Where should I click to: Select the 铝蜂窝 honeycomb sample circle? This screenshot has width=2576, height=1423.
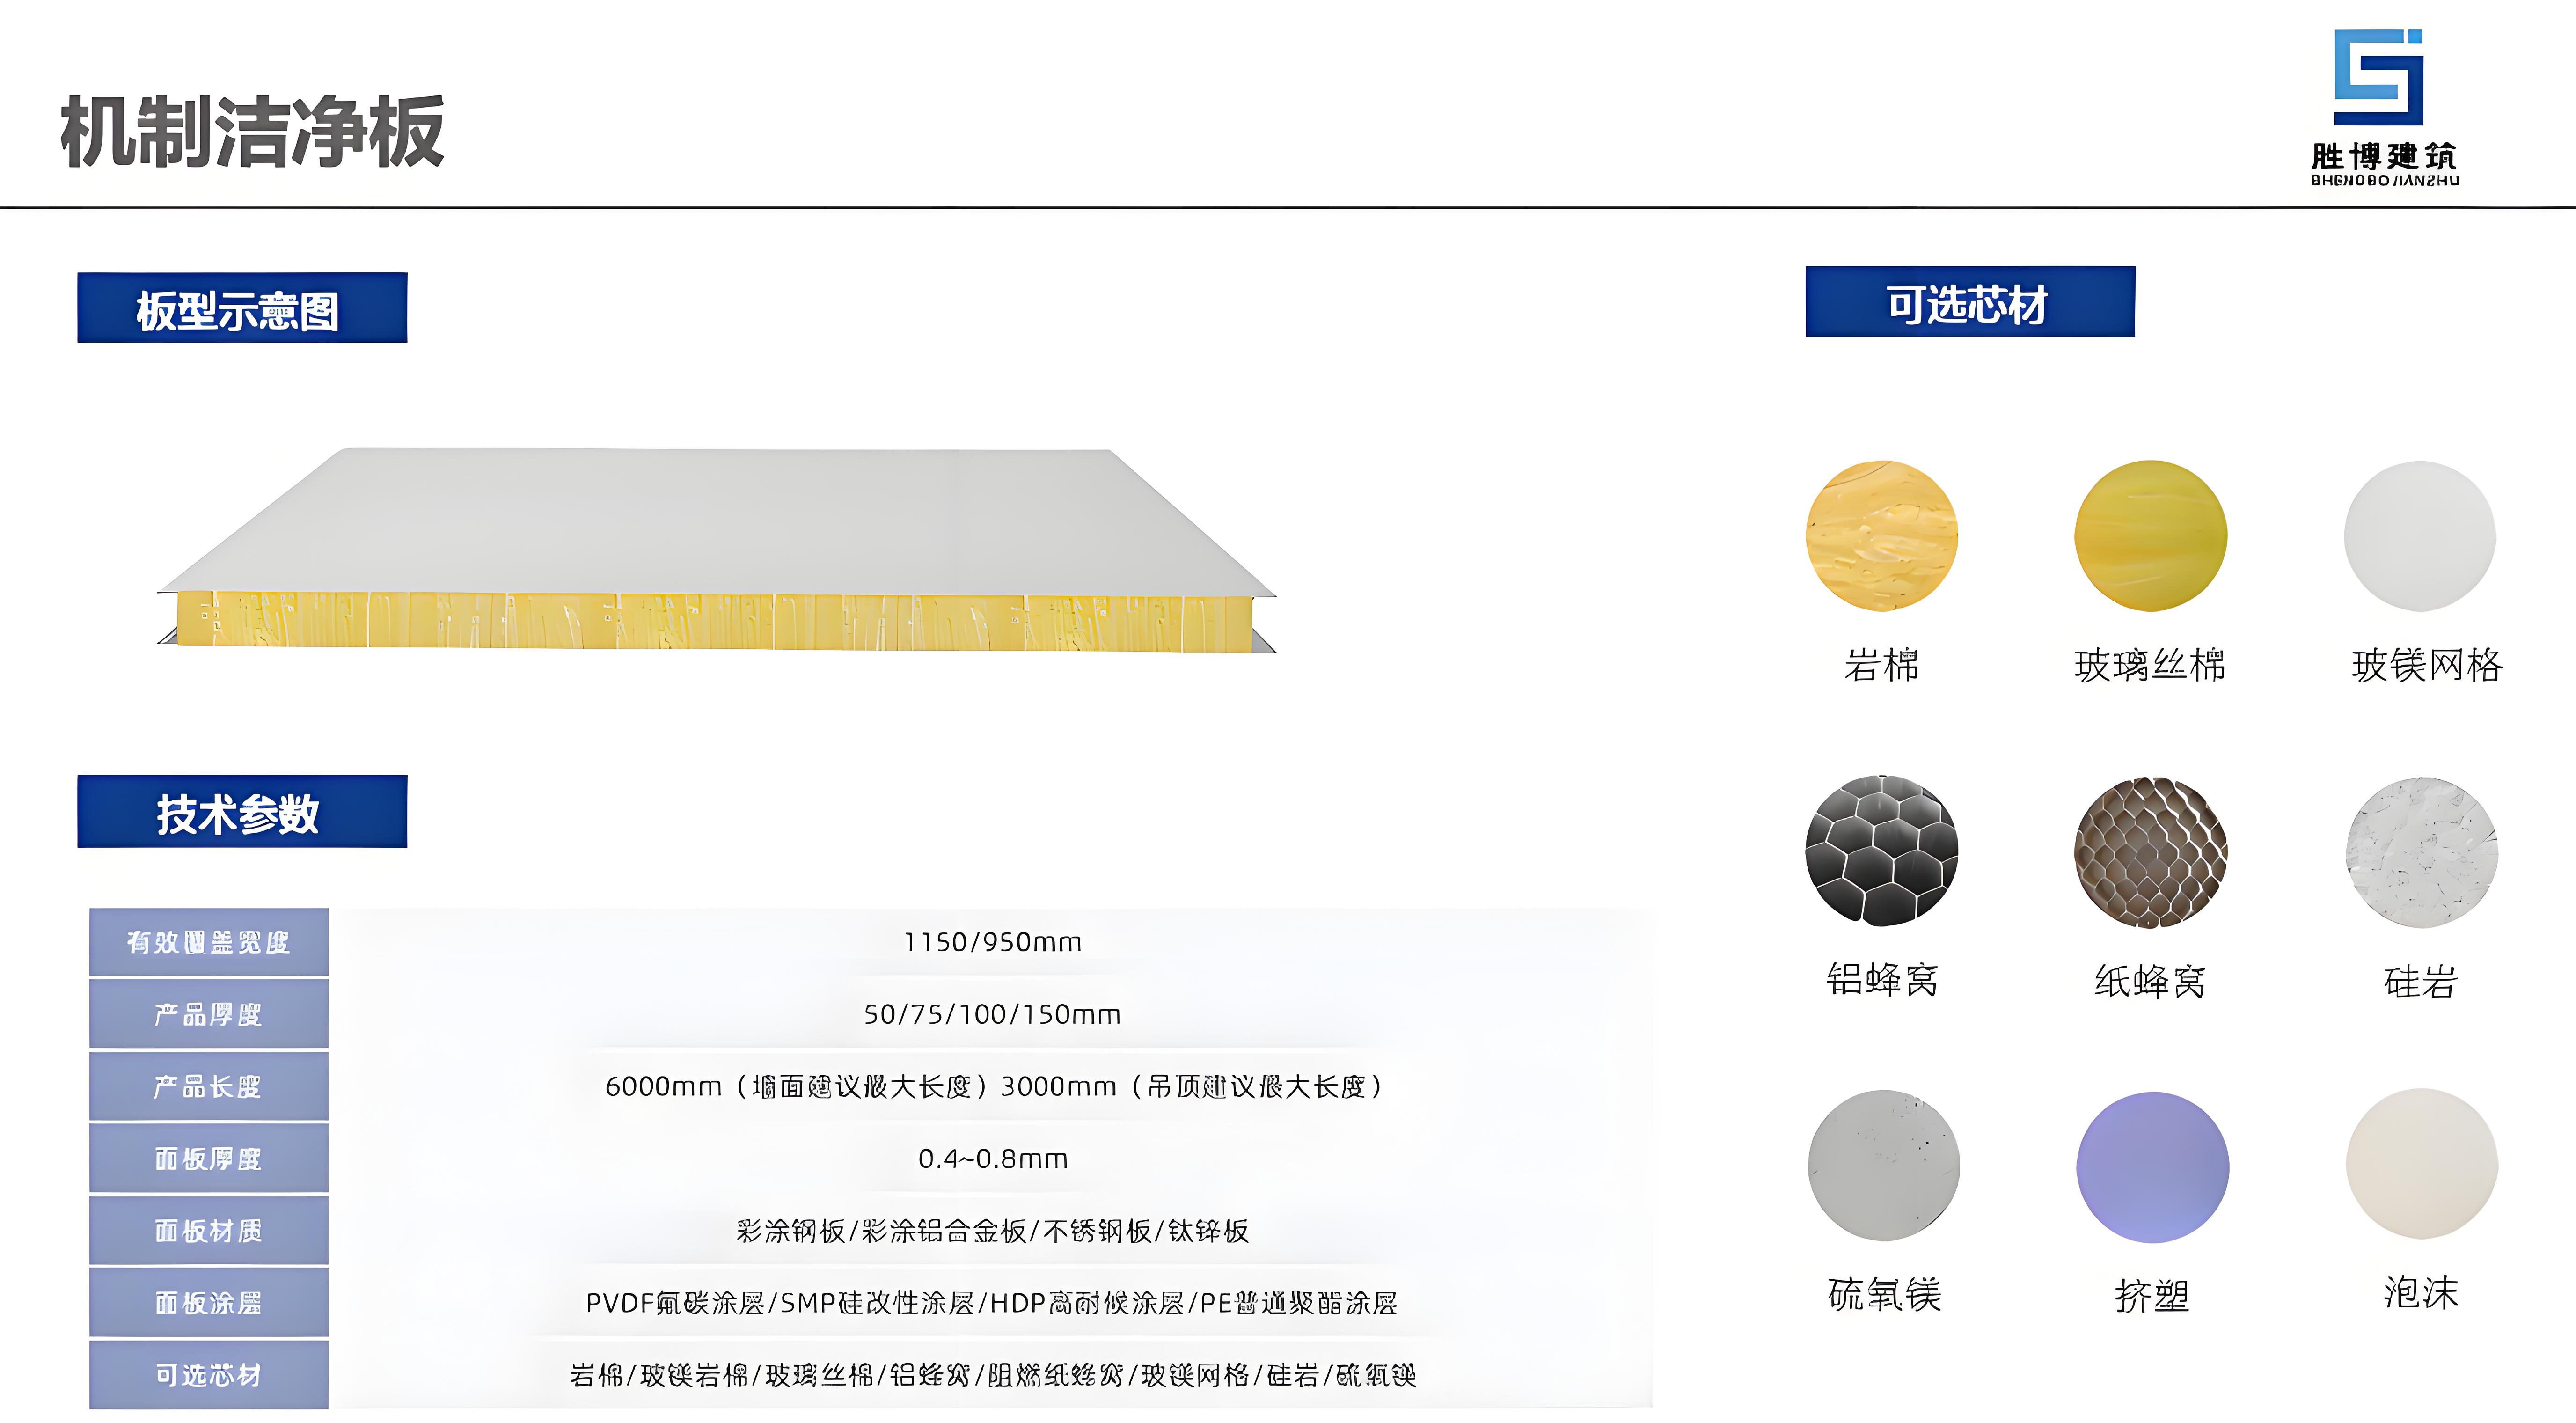coord(1881,851)
